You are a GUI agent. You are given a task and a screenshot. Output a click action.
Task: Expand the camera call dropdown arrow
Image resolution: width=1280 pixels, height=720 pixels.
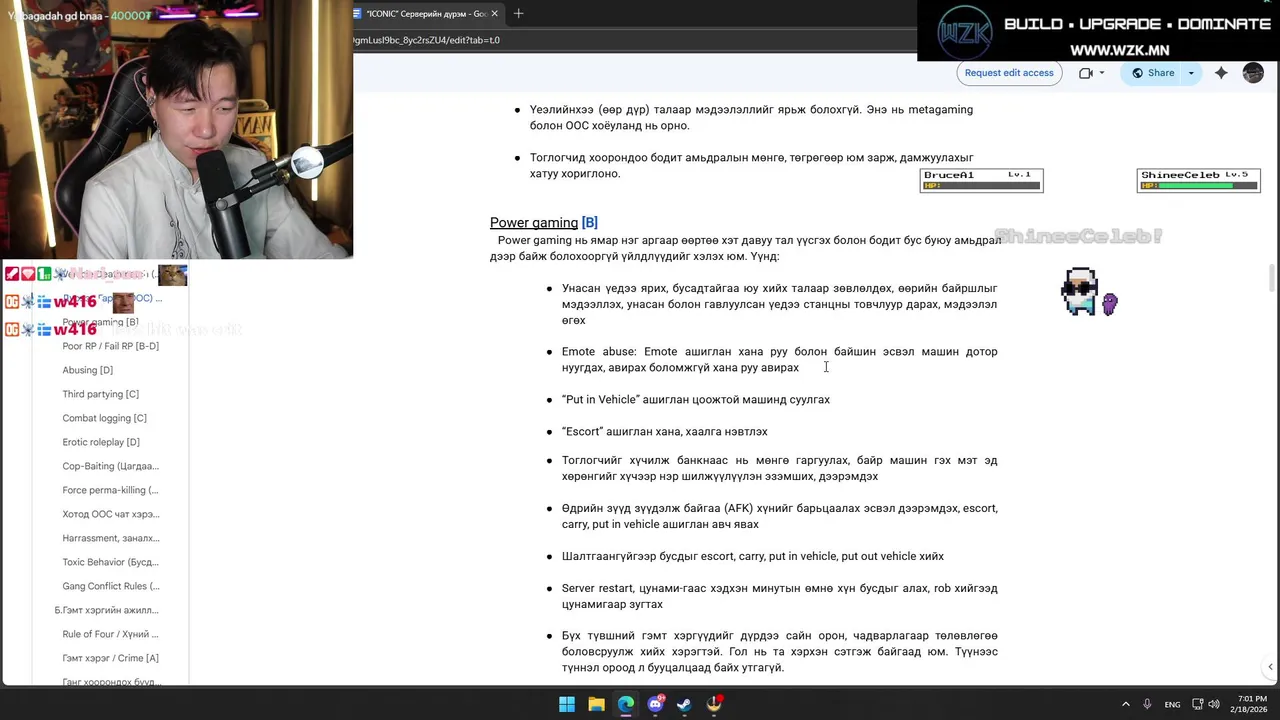click(1102, 73)
